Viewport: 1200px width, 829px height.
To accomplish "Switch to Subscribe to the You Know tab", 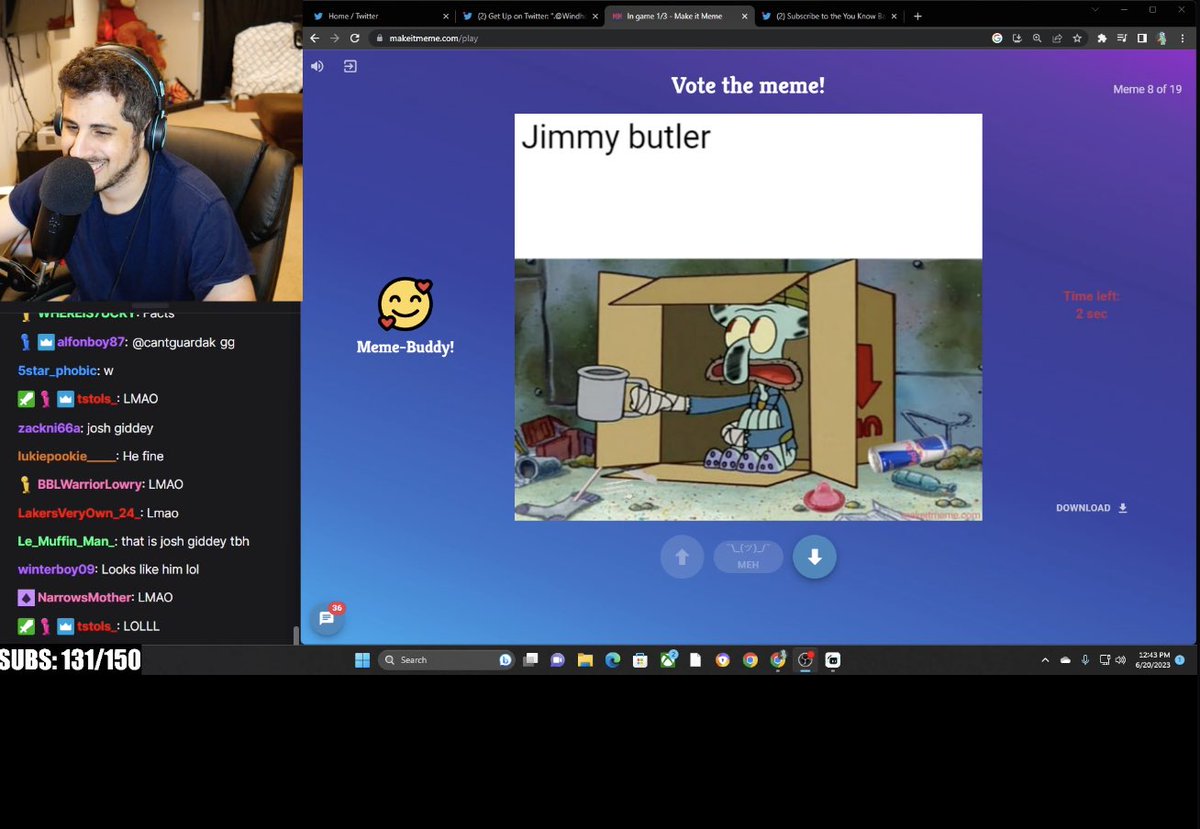I will (827, 16).
